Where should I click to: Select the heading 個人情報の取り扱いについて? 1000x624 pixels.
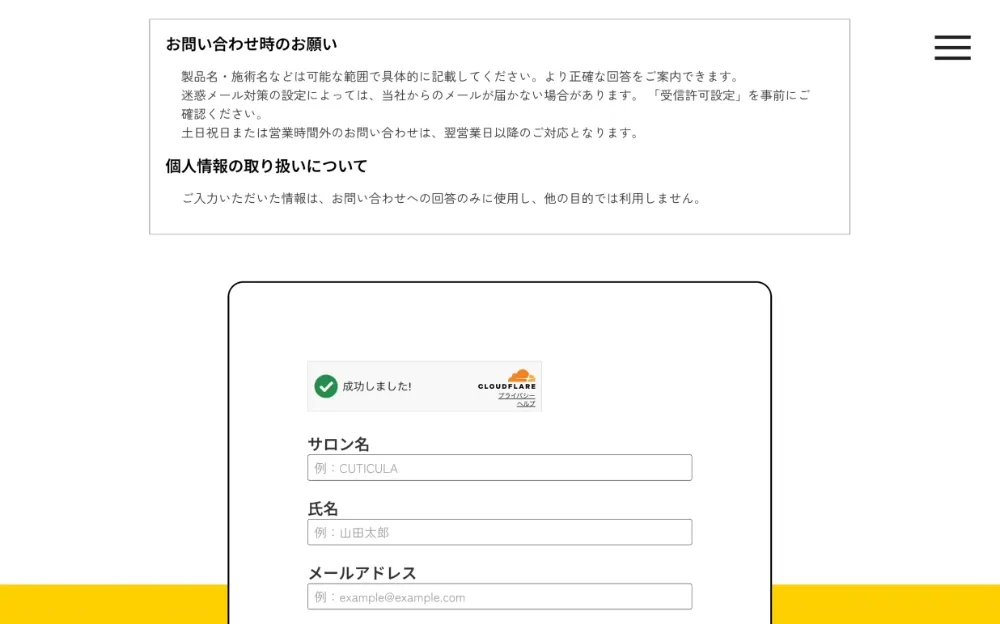[x=267, y=167]
